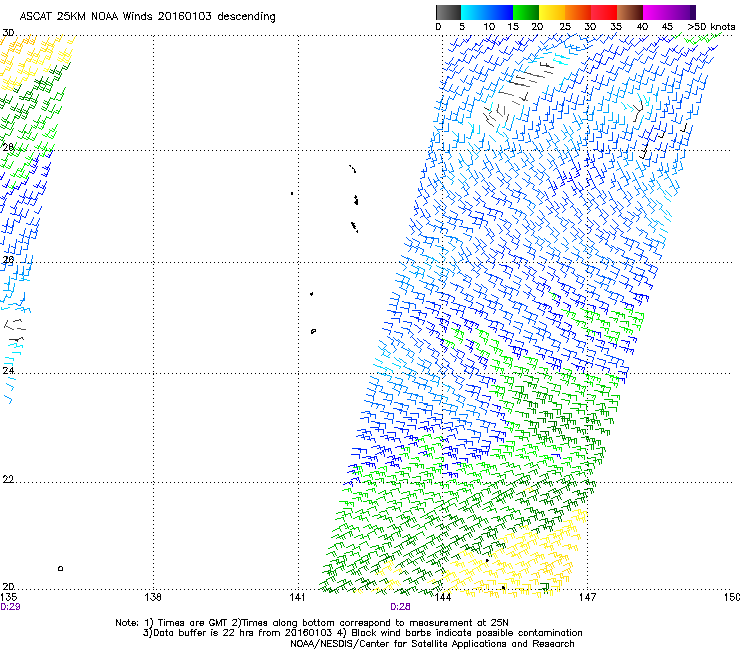Click the longitude label '141'
Image resolution: width=740 pixels, height=650 pixels.
[x=297, y=598]
